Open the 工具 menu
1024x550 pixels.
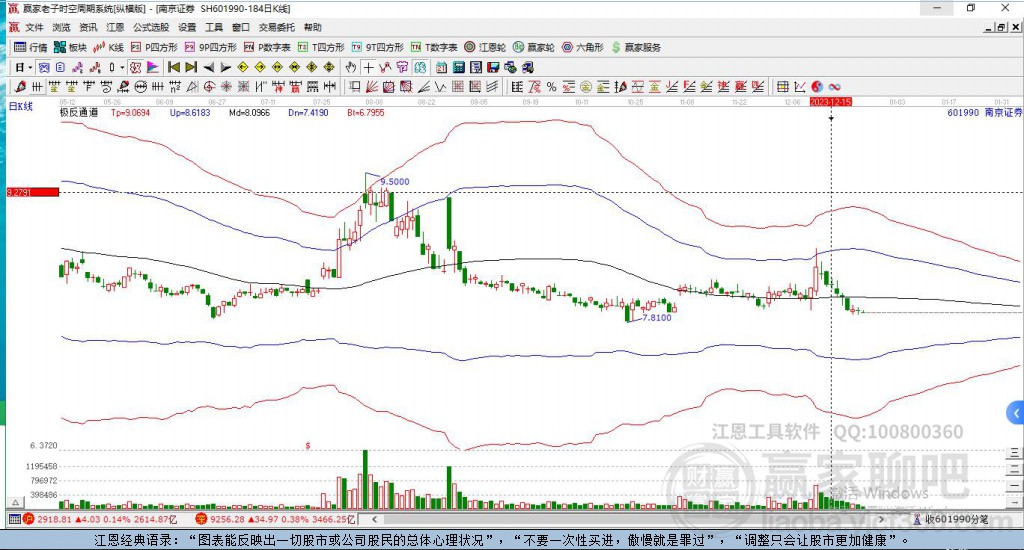click(x=214, y=27)
